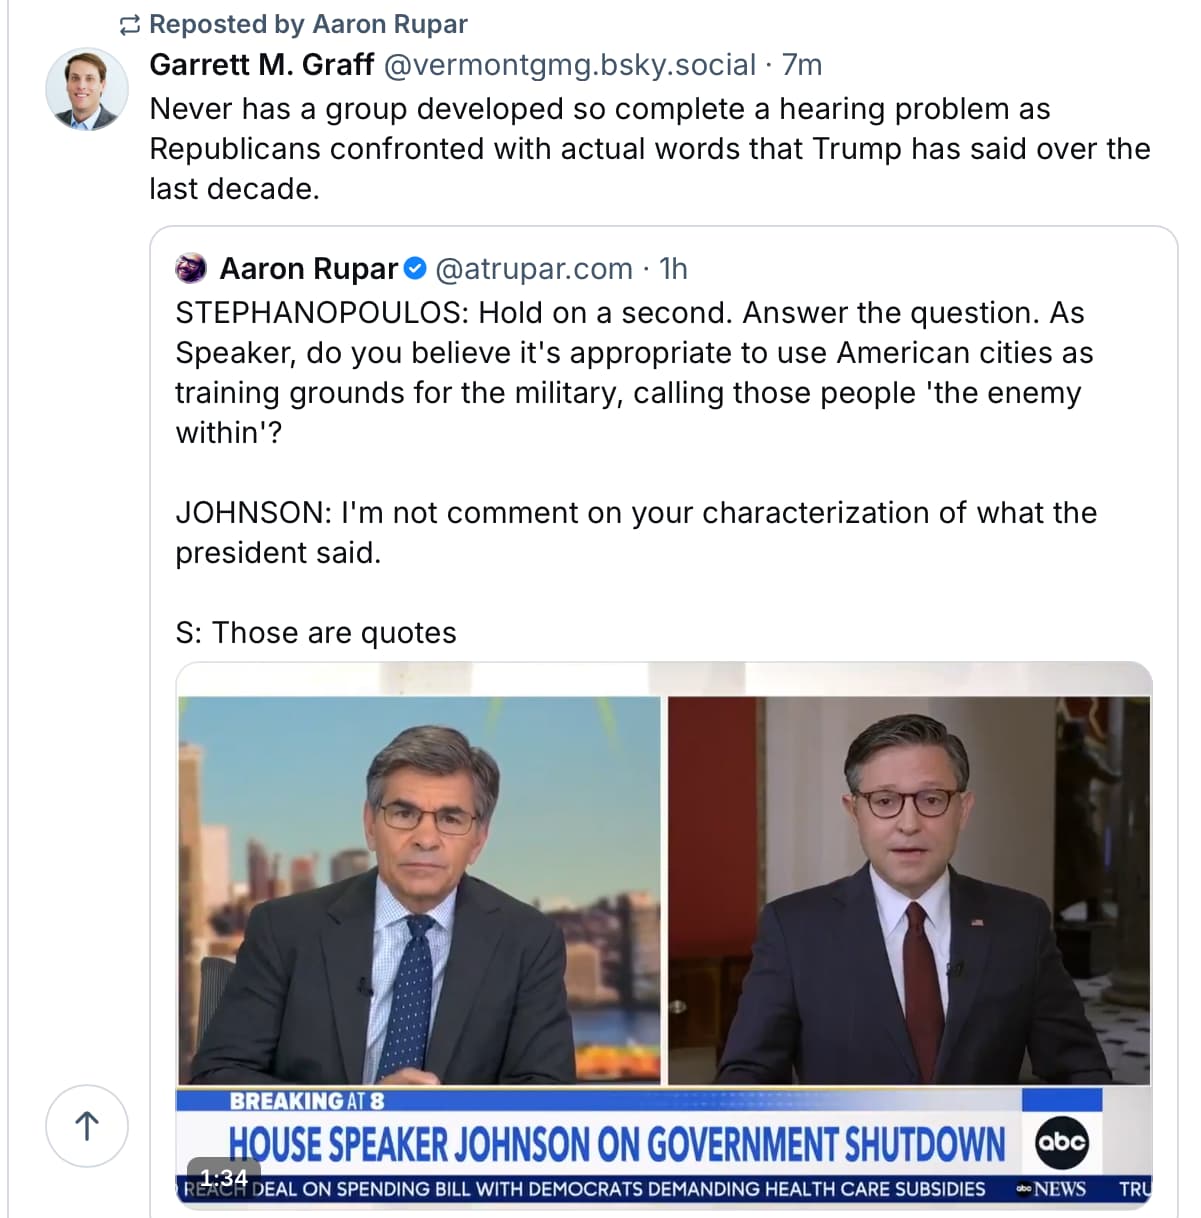Click the blue verified badge beside Aaron Rupar
Screen dimensions: 1201x1218
415,269
